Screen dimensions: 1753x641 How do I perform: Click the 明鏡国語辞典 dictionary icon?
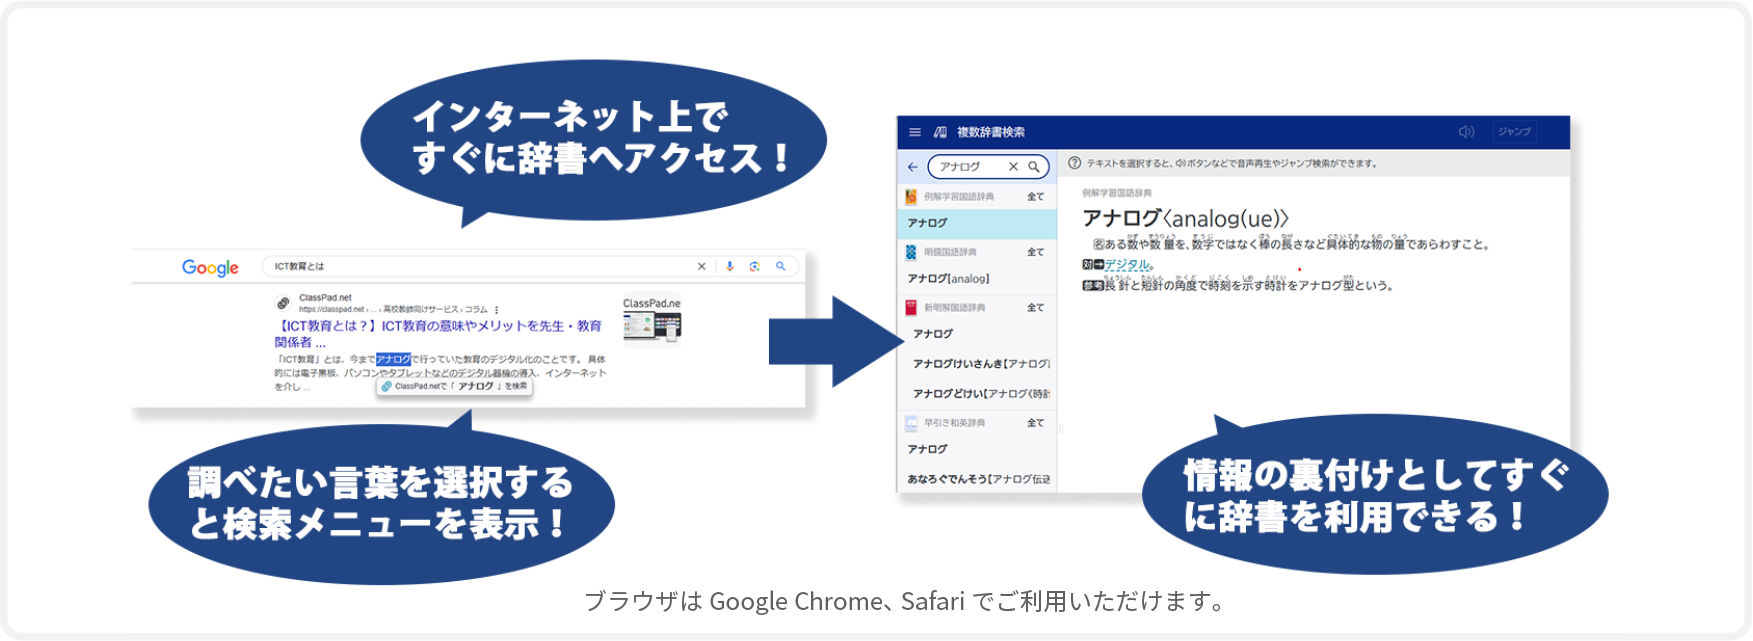(x=911, y=252)
